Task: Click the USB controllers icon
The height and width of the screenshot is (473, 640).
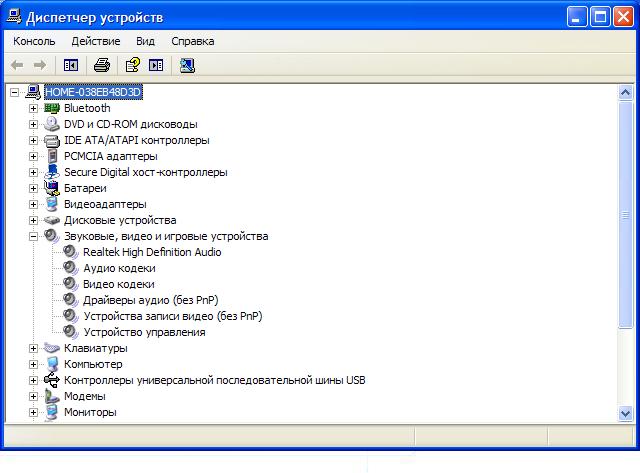Action: point(52,380)
